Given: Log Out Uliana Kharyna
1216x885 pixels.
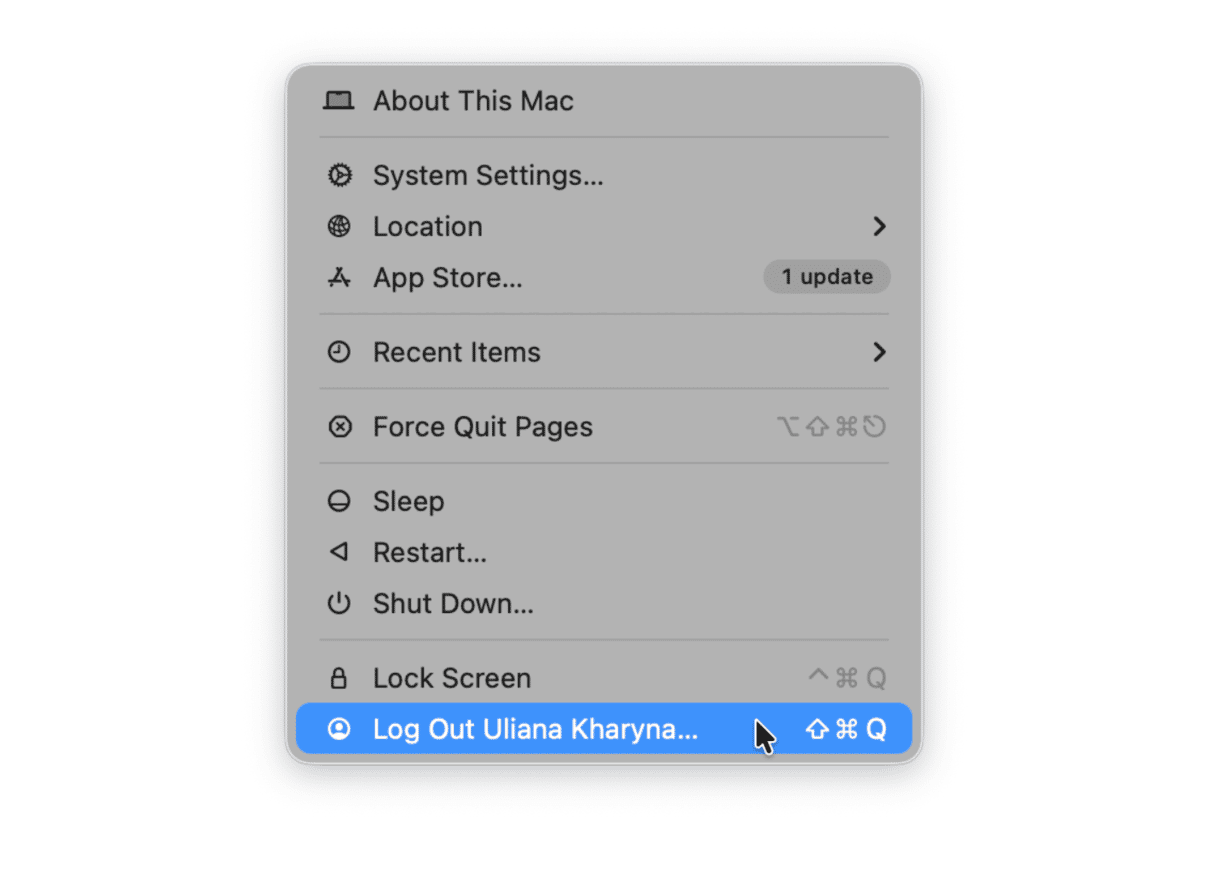Looking at the screenshot, I should tap(535, 730).
